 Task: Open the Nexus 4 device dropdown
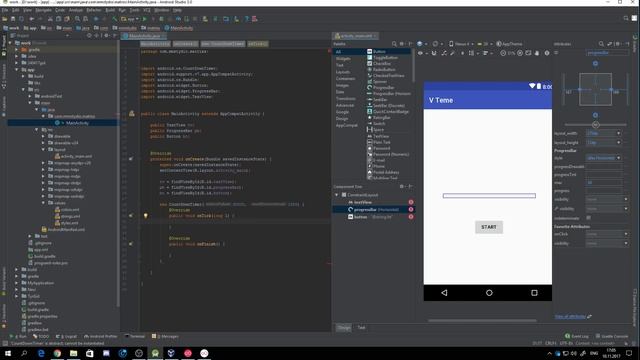point(462,44)
